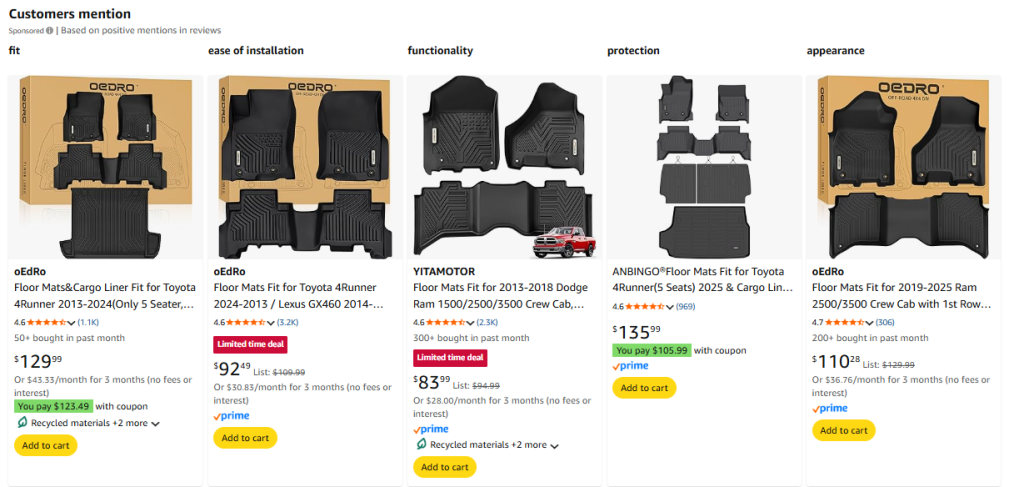
Task: Click the recycled materials leaf icon under the $129.99 item
Action: (x=22, y=423)
